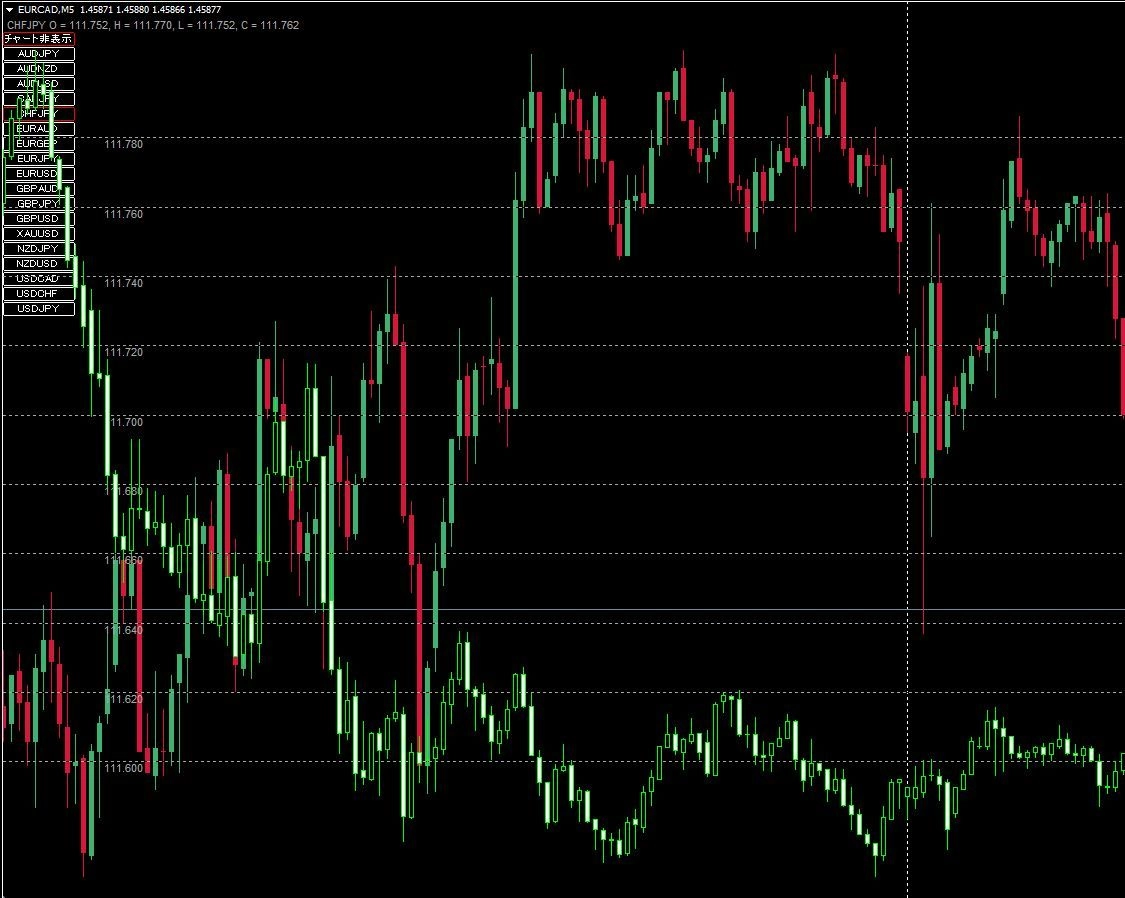Switch to the GBPJPY pair
The height and width of the screenshot is (898, 1125).
pos(39,204)
